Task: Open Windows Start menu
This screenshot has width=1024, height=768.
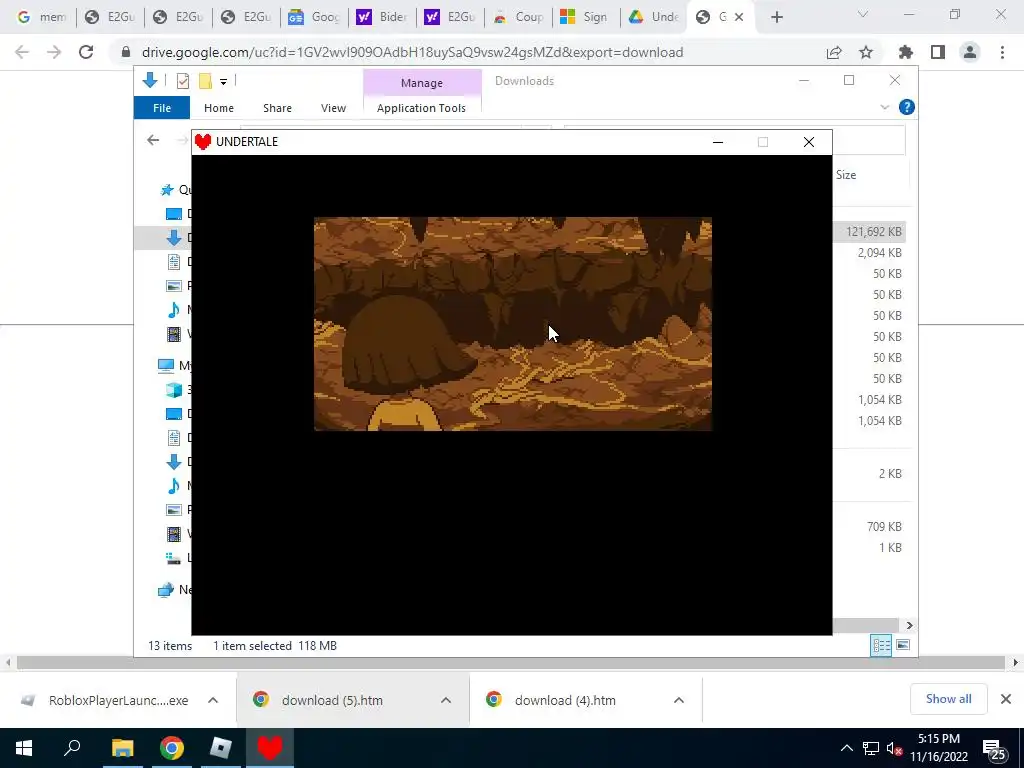Action: (x=24, y=748)
